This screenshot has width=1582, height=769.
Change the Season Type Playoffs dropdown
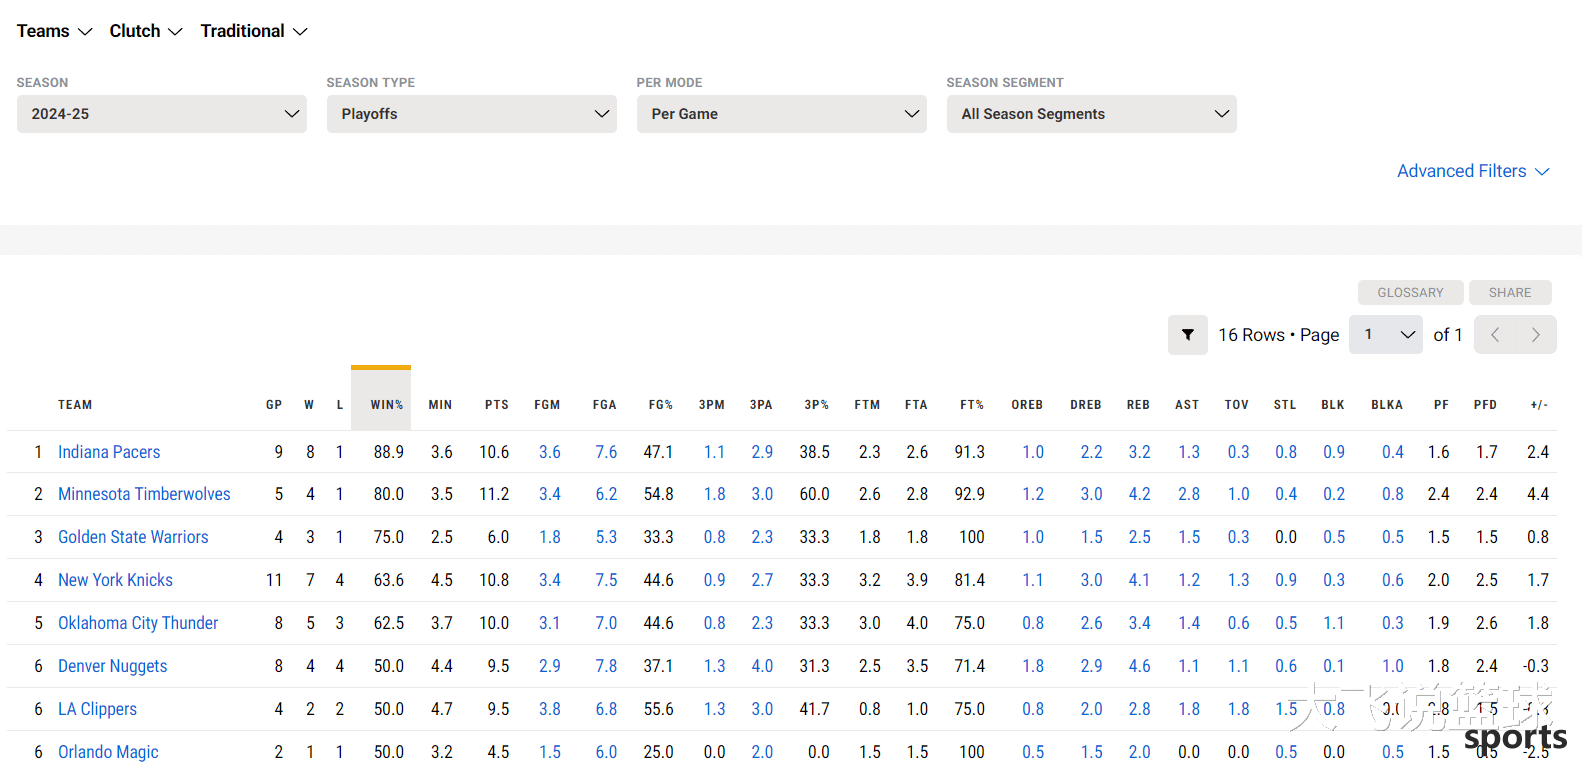pyautogui.click(x=471, y=114)
